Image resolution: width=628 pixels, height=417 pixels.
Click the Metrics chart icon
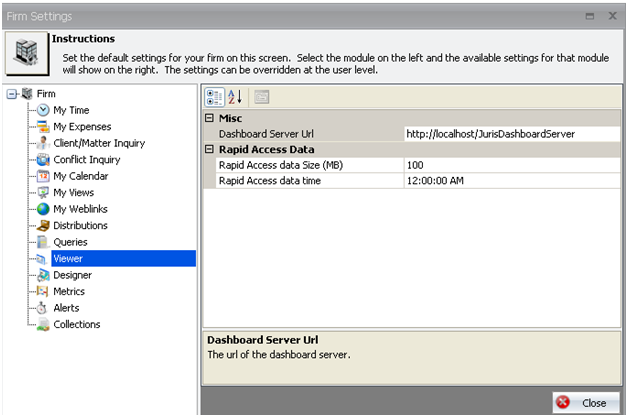pyautogui.click(x=43, y=292)
